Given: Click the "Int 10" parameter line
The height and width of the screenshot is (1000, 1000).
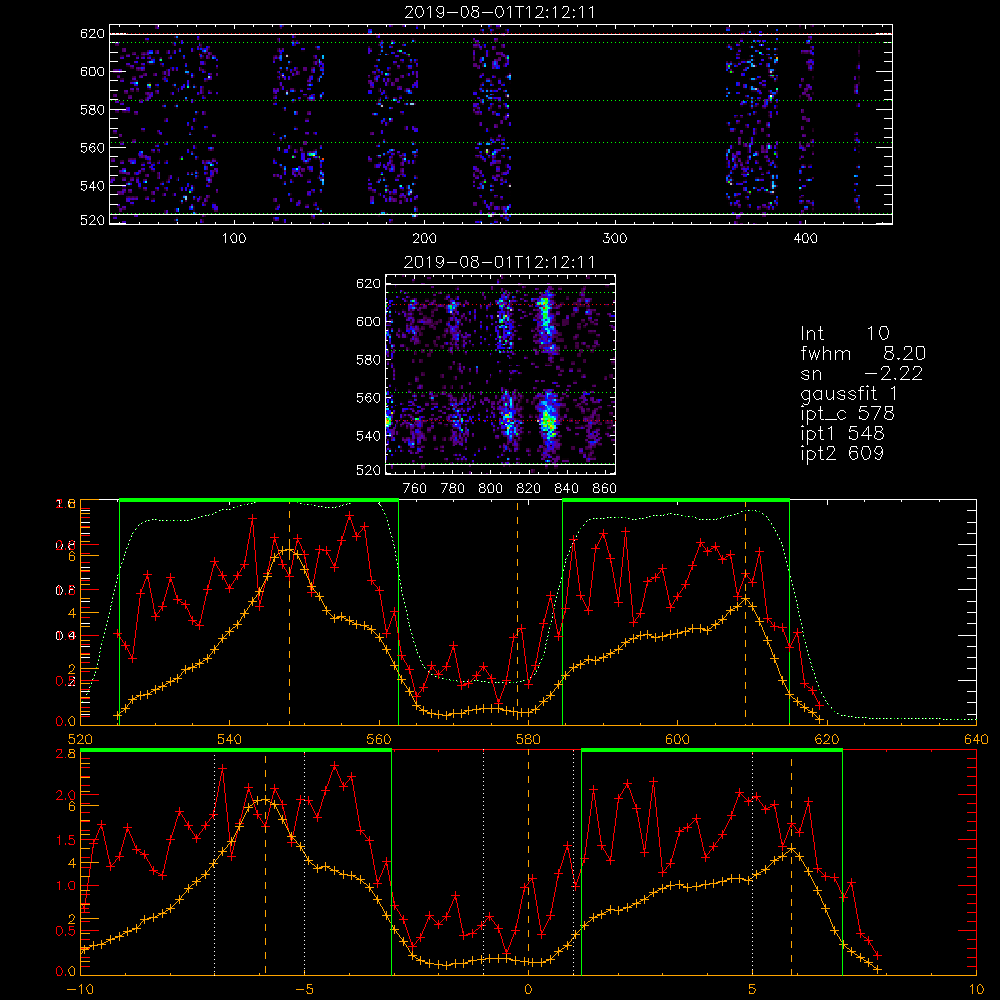Looking at the screenshot, I should [844, 333].
